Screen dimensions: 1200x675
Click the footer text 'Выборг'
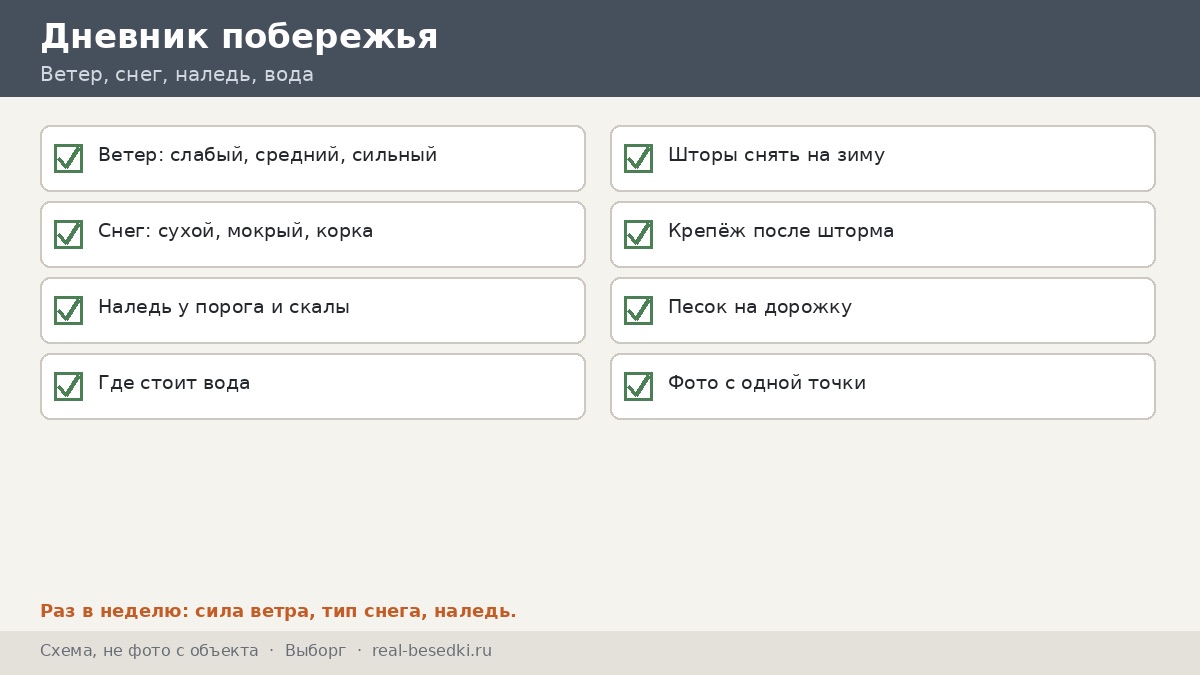coord(315,651)
